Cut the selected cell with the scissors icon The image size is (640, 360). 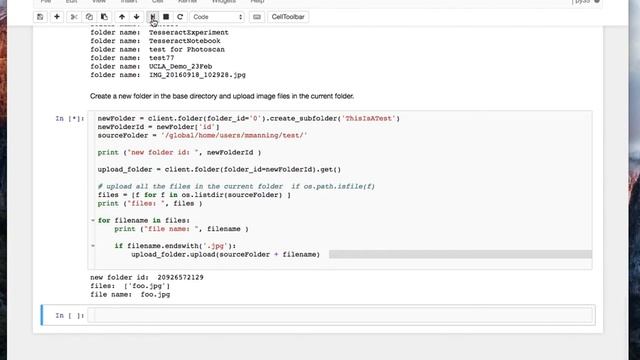pyautogui.click(x=74, y=17)
